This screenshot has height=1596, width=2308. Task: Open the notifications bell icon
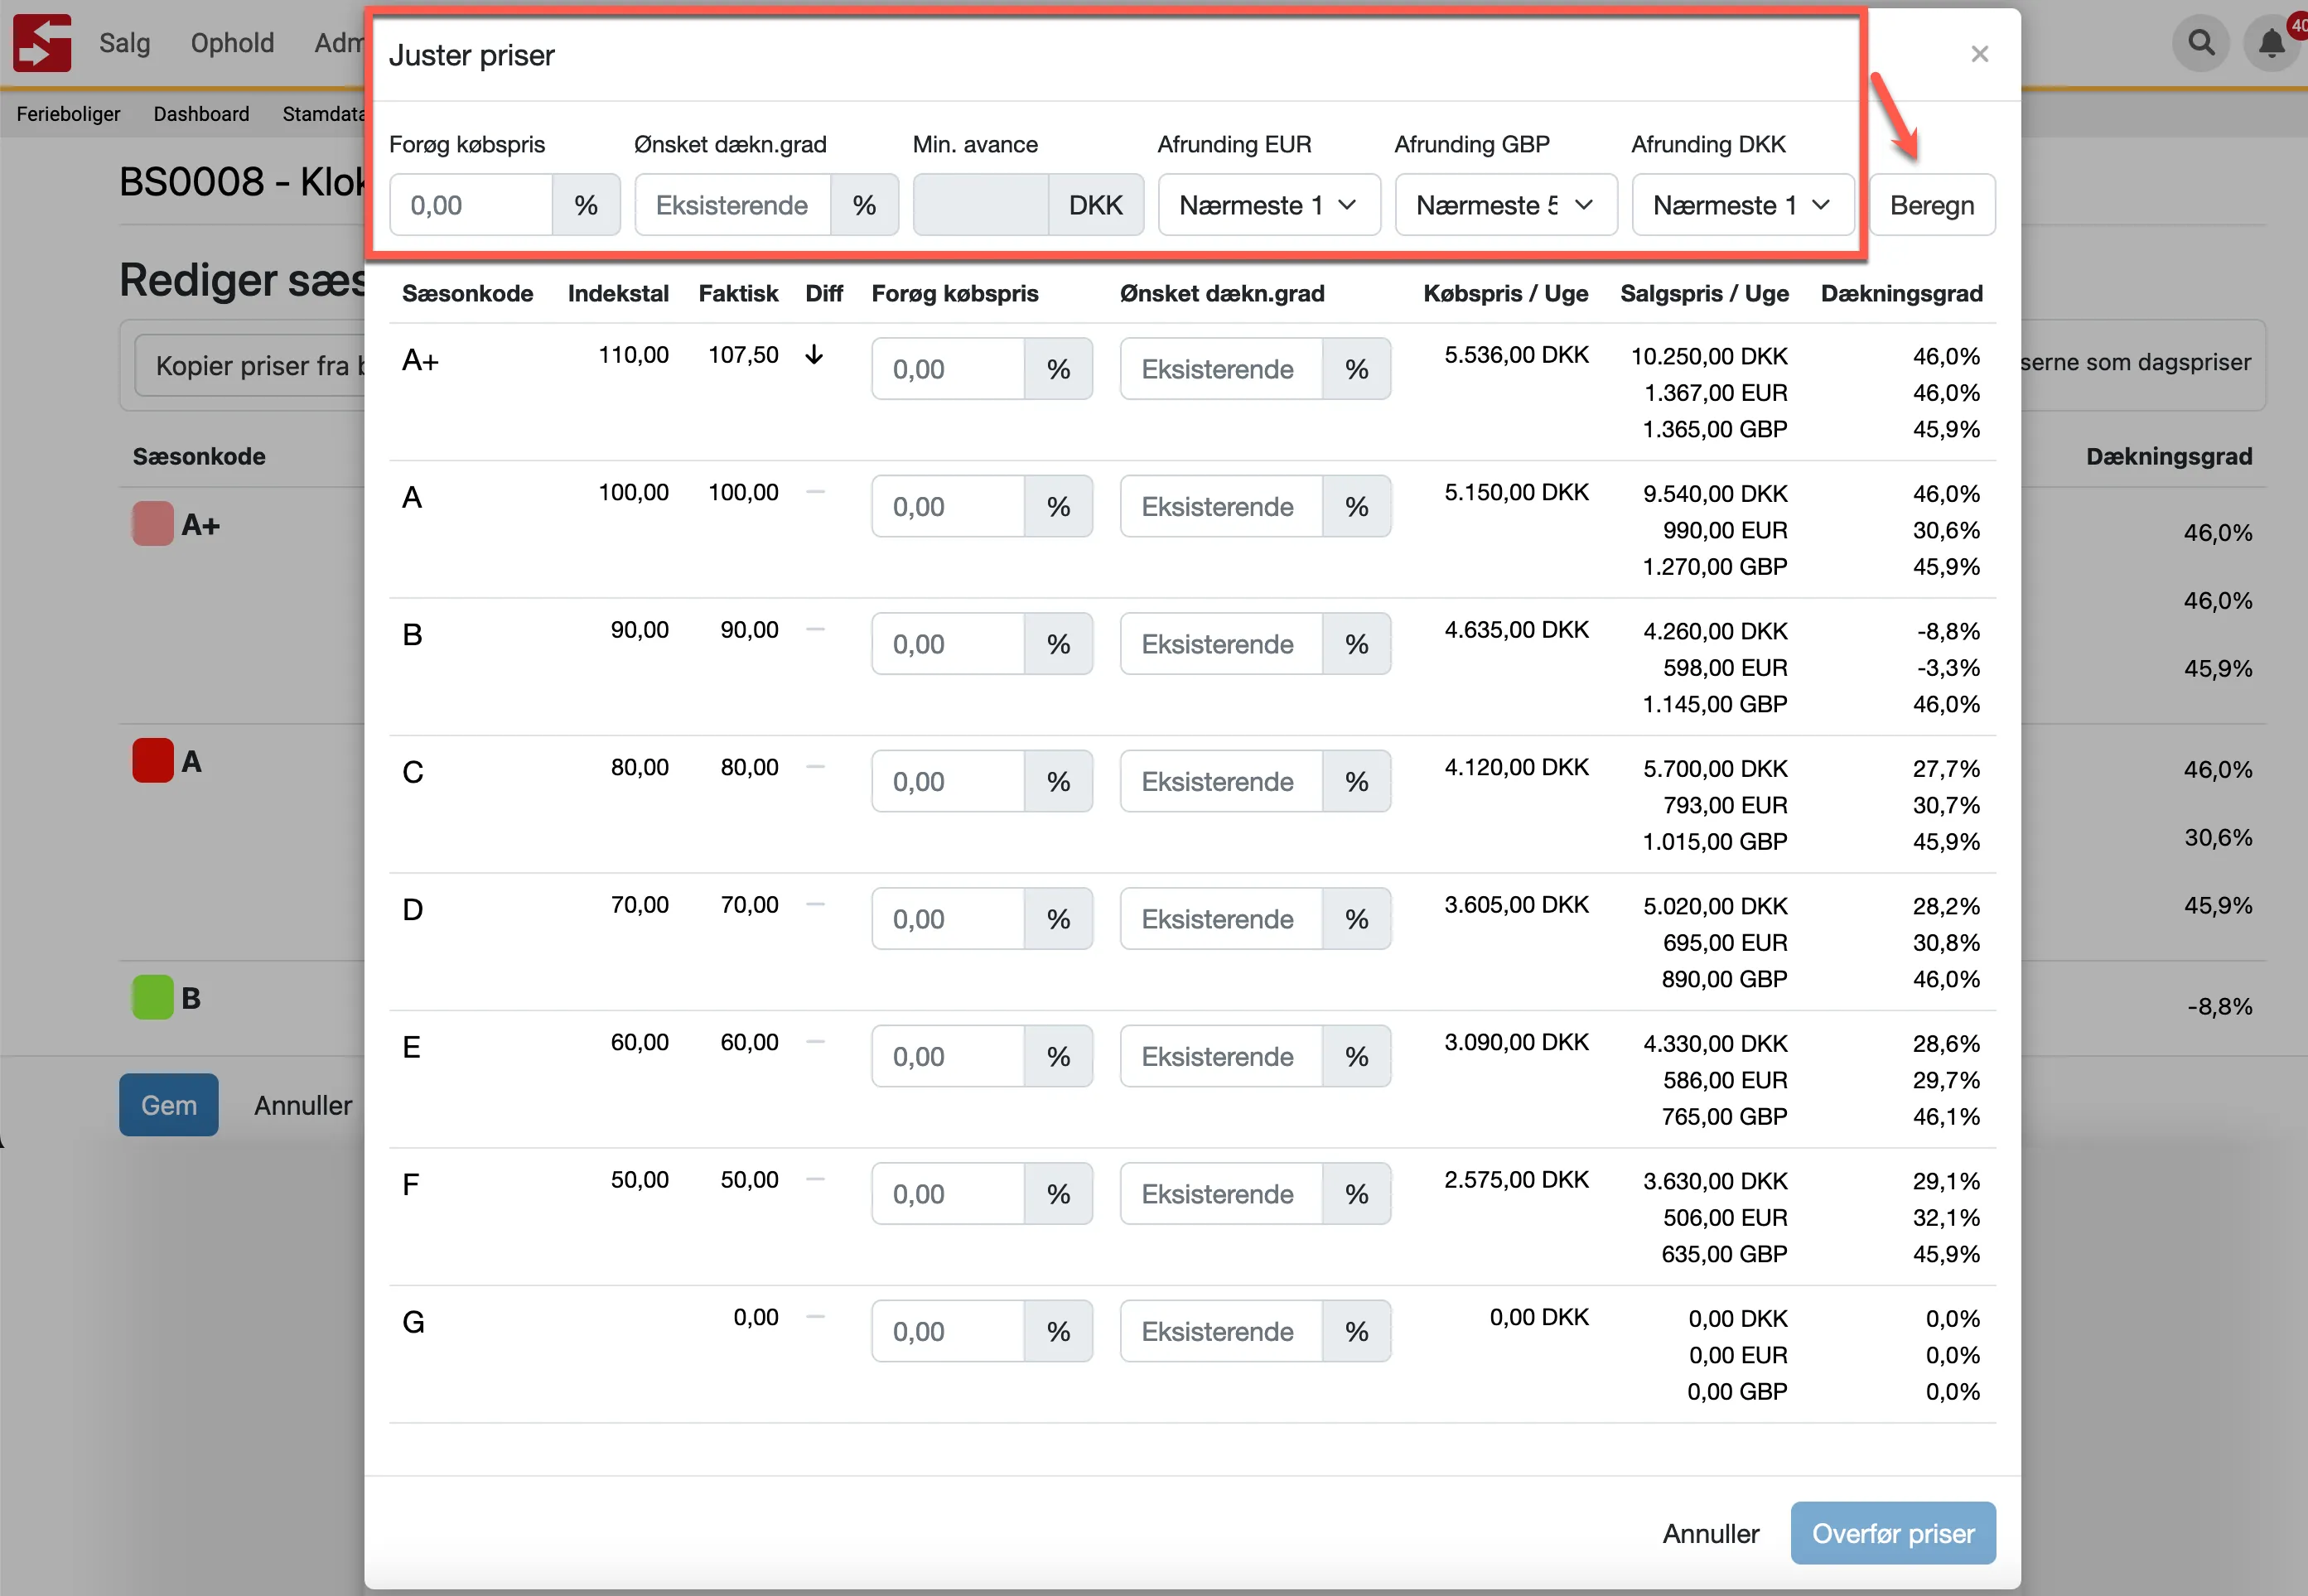pyautogui.click(x=2271, y=43)
